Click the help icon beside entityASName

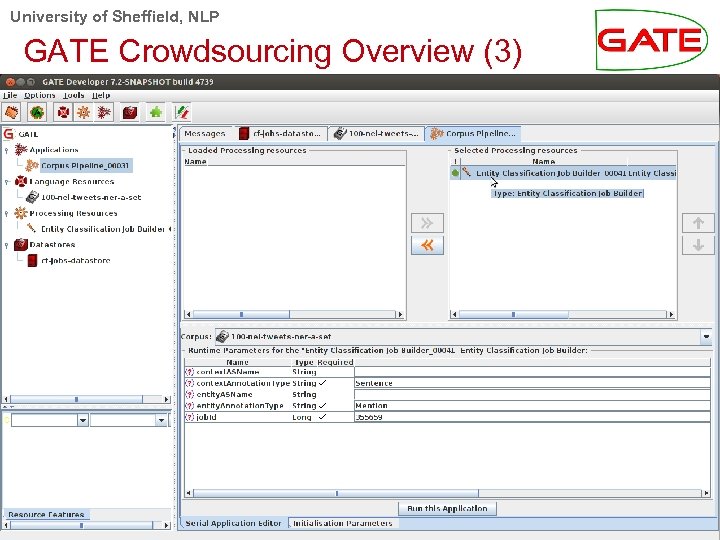pyautogui.click(x=189, y=394)
